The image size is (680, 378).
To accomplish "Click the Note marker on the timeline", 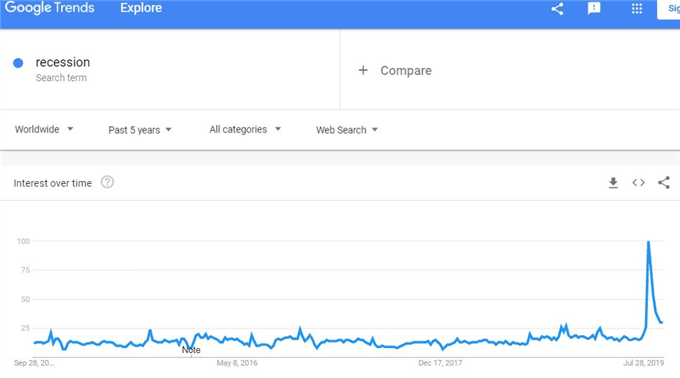I will [x=191, y=350].
